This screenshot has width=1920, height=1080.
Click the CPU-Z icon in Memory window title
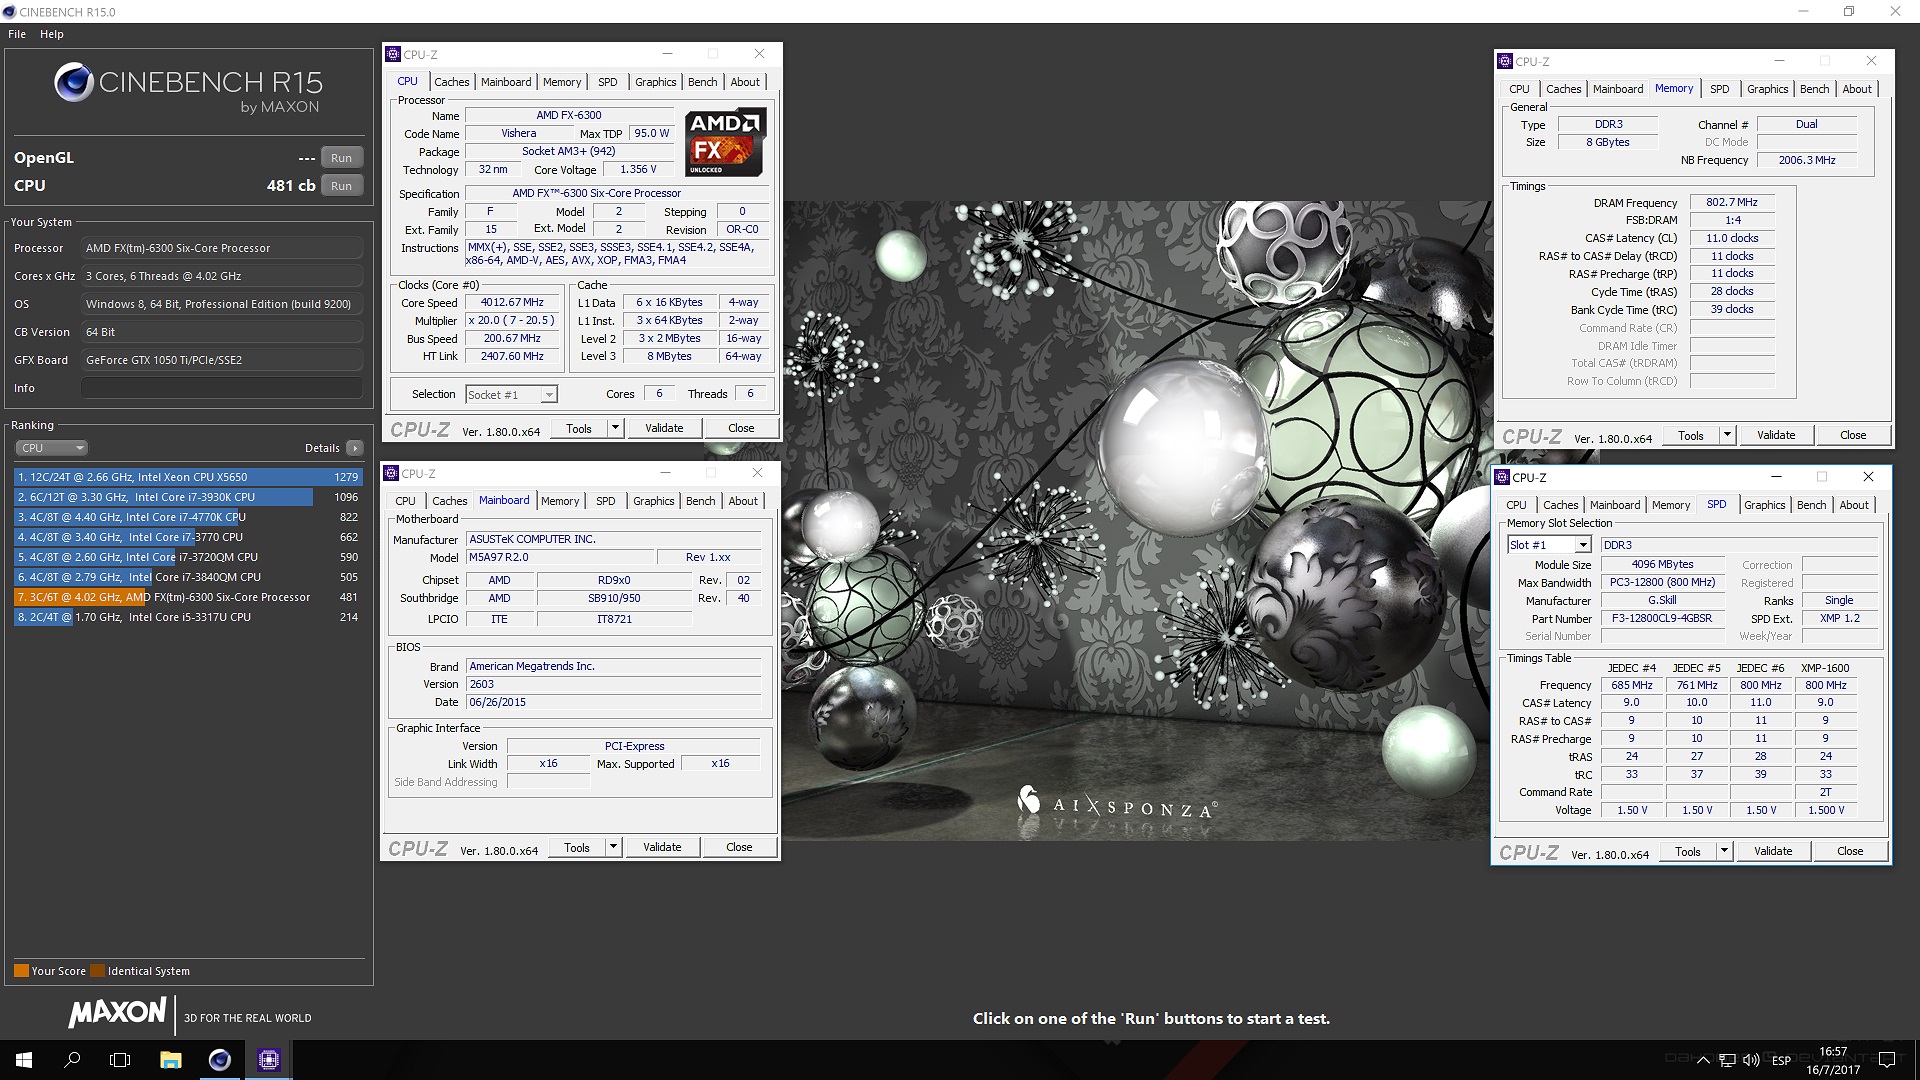pos(1505,62)
